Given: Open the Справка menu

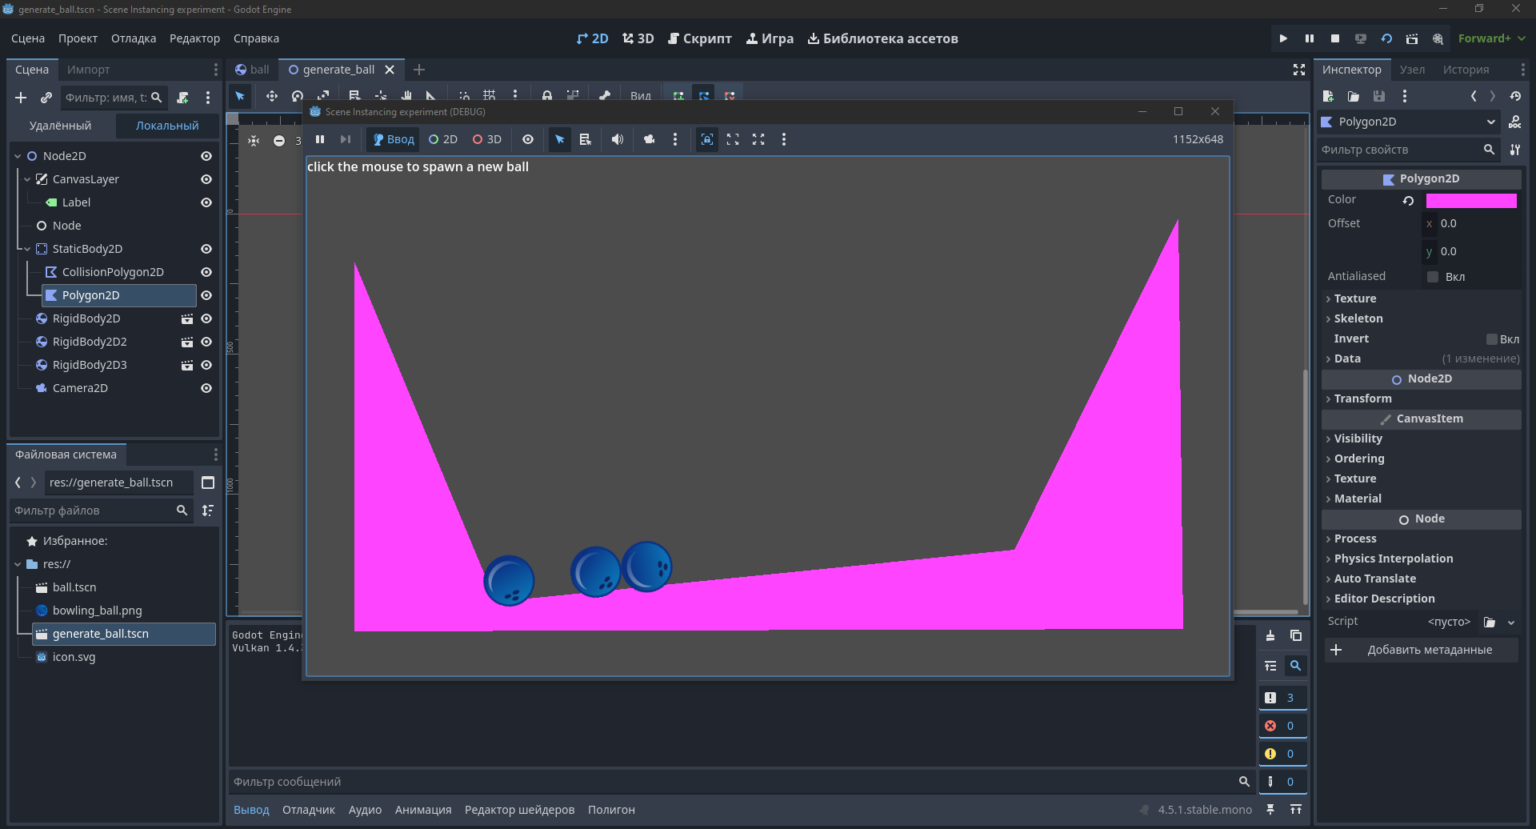Looking at the screenshot, I should coord(256,38).
